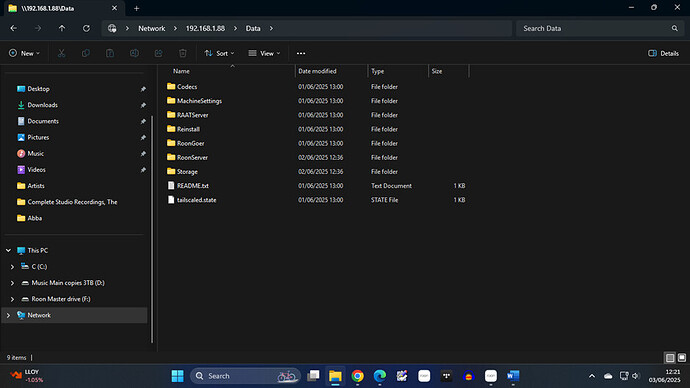690x388 pixels.
Task: Open the See more ellipsis menu
Action: [x=301, y=53]
